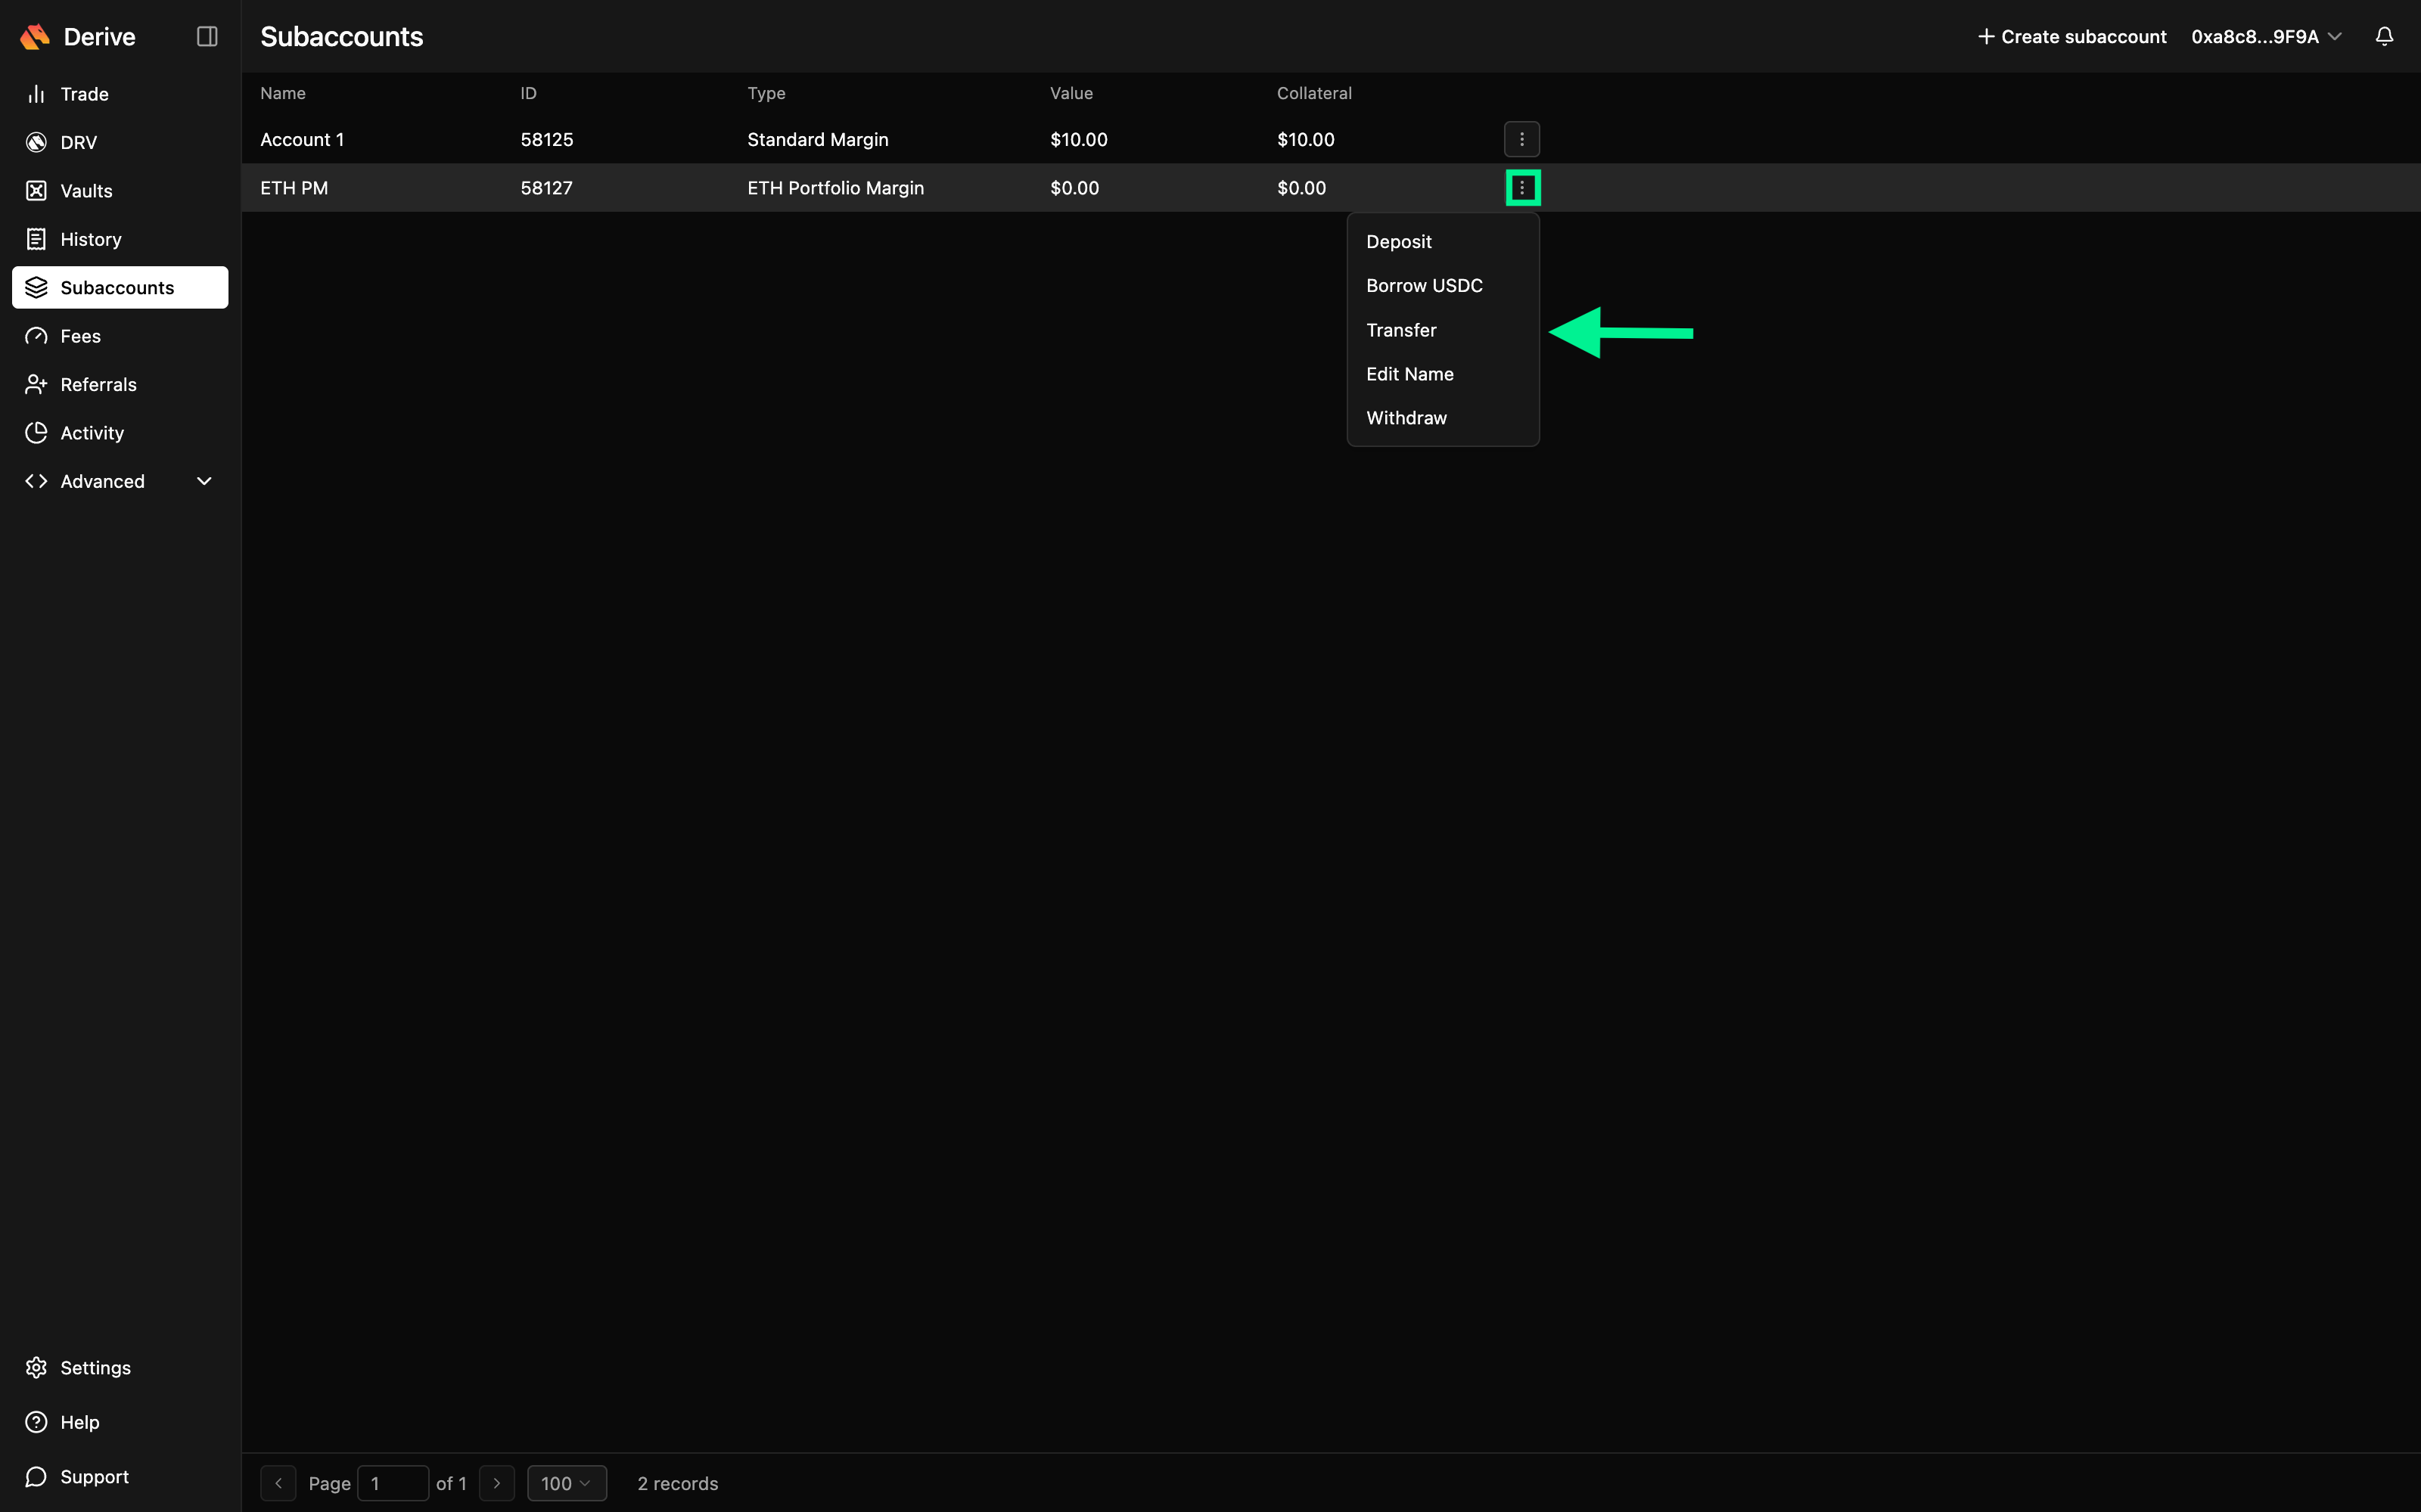Open the notifications bell

coord(2384,37)
